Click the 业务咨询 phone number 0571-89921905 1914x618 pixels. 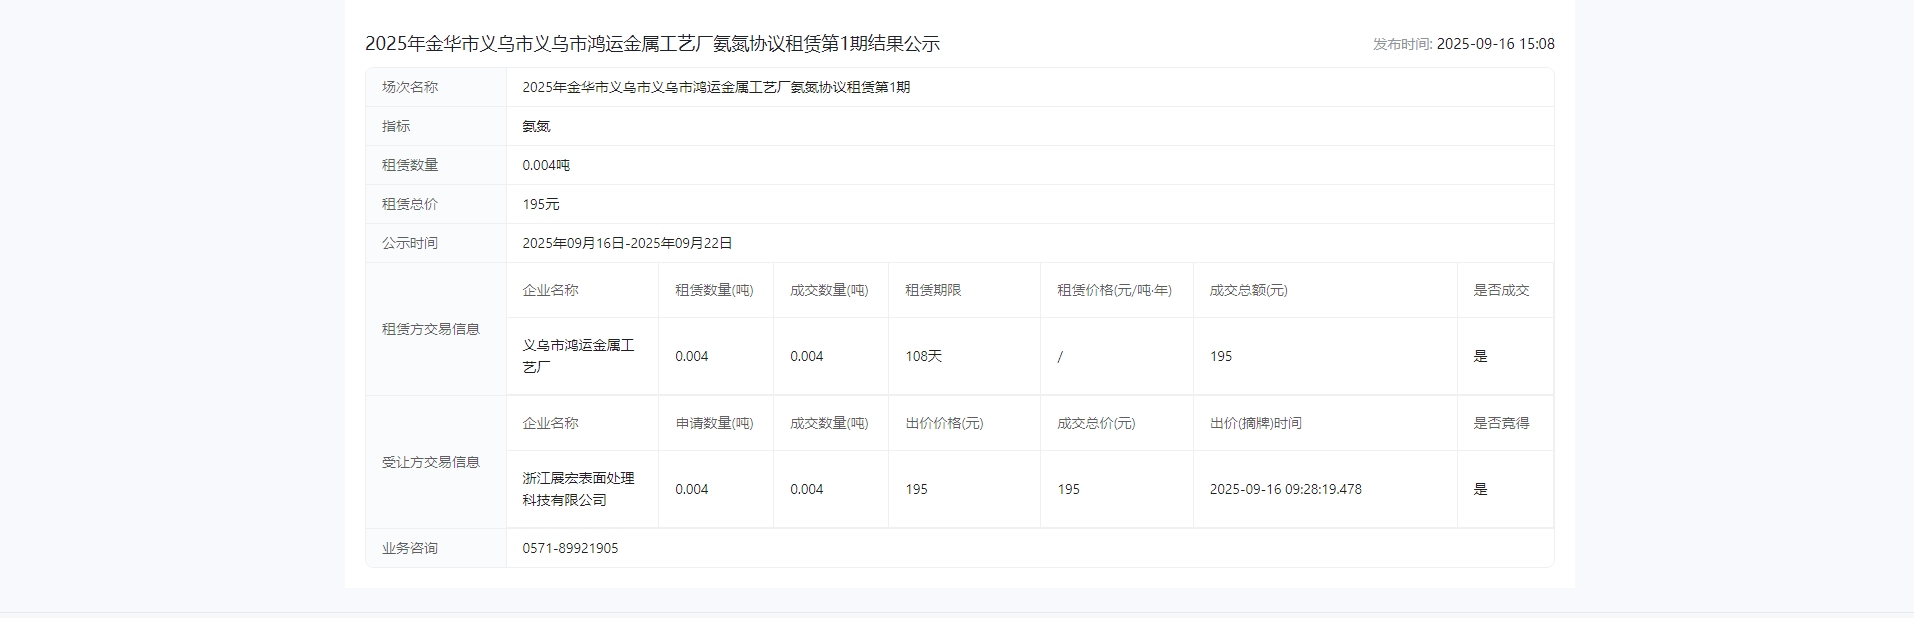(x=570, y=548)
